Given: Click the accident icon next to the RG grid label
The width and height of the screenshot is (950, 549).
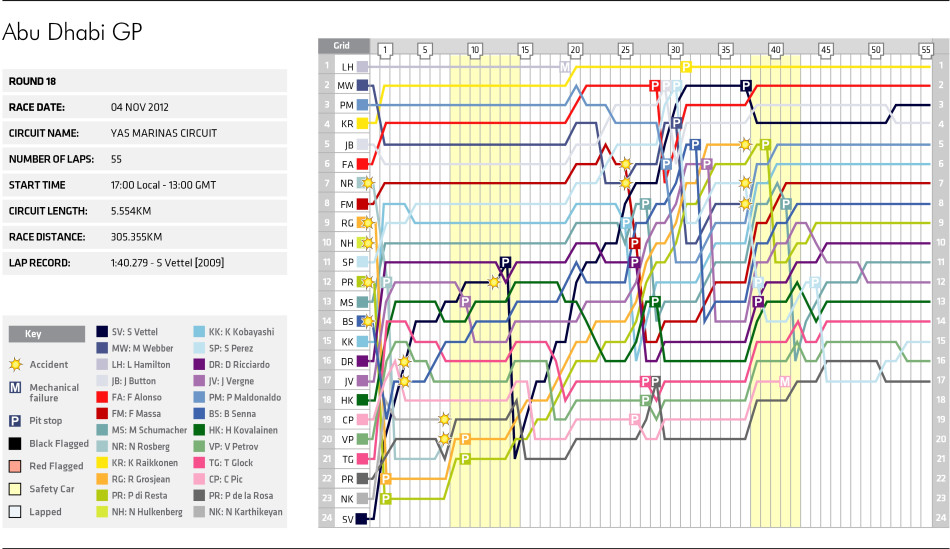Looking at the screenshot, I should point(368,223).
